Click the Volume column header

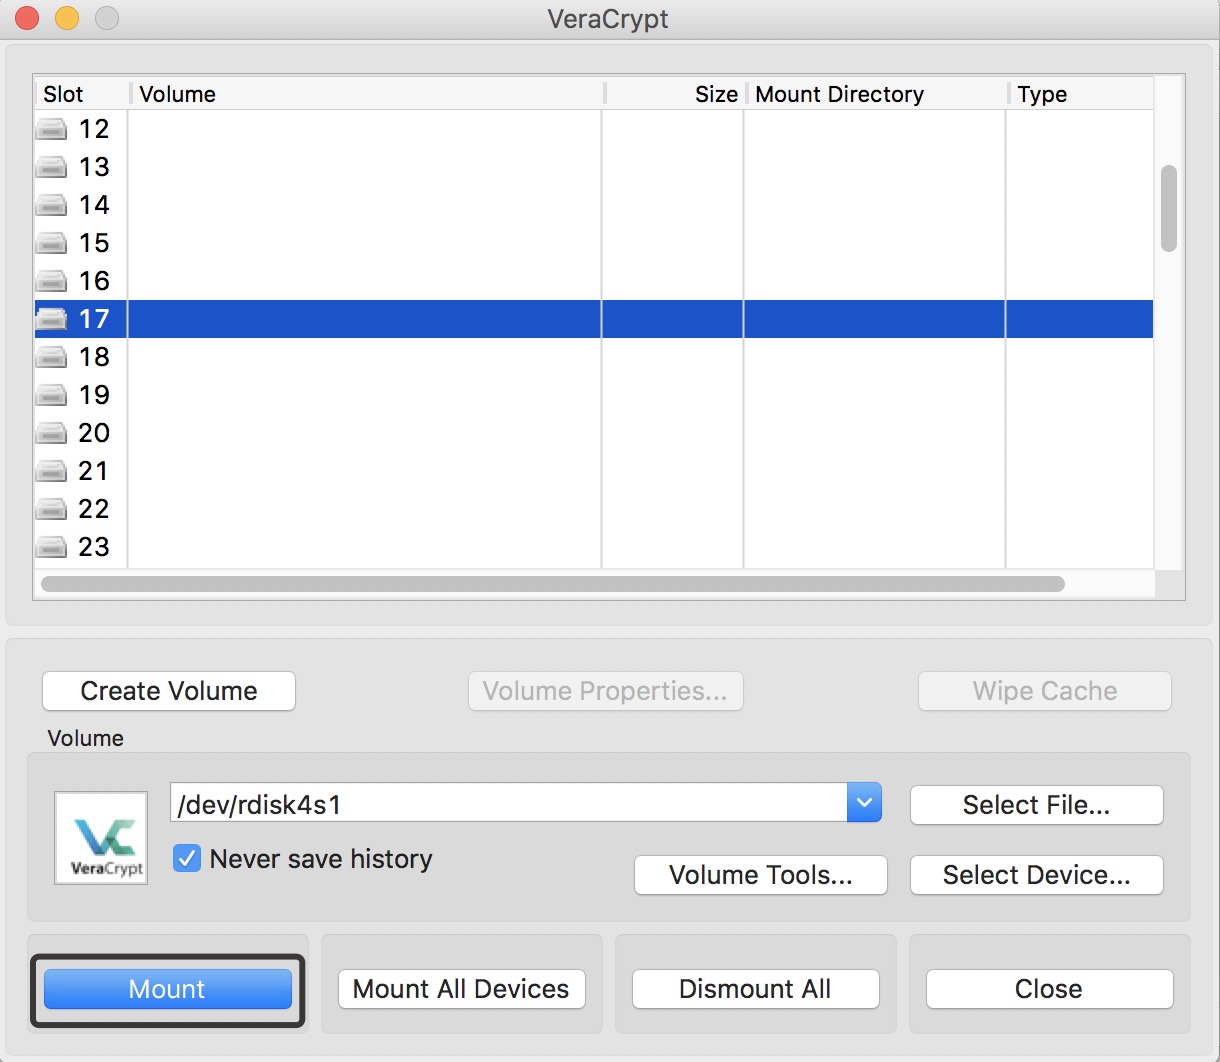click(368, 94)
